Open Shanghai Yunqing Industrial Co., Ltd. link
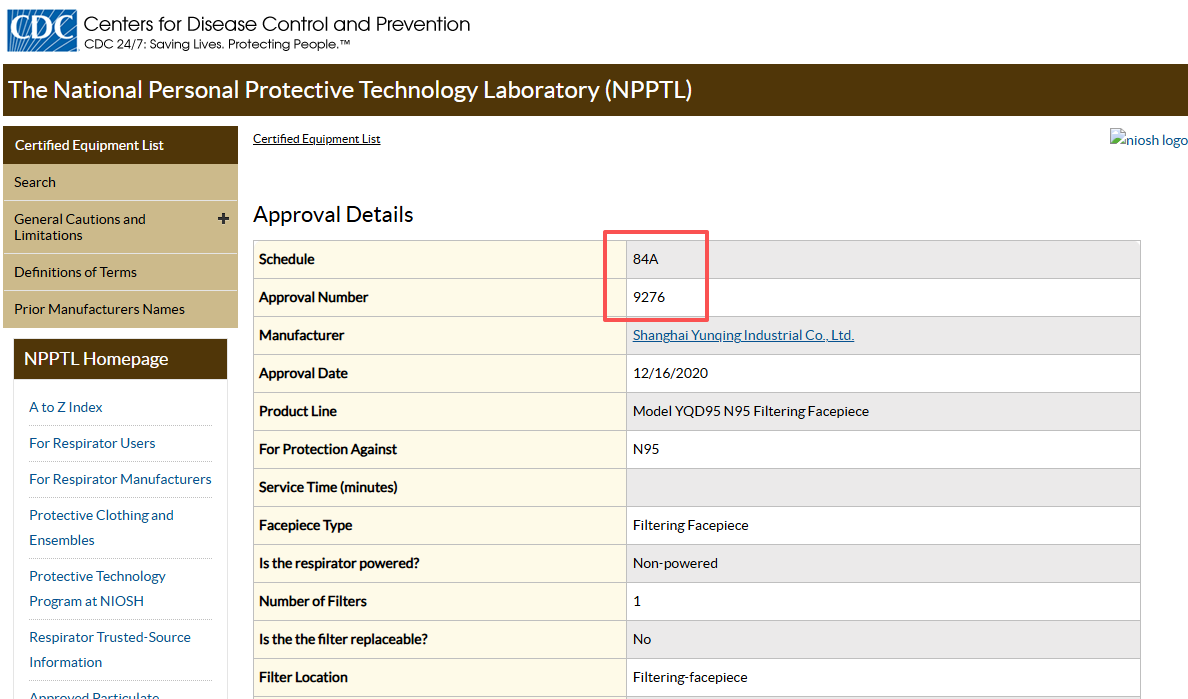The height and width of the screenshot is (699, 1188). (743, 335)
